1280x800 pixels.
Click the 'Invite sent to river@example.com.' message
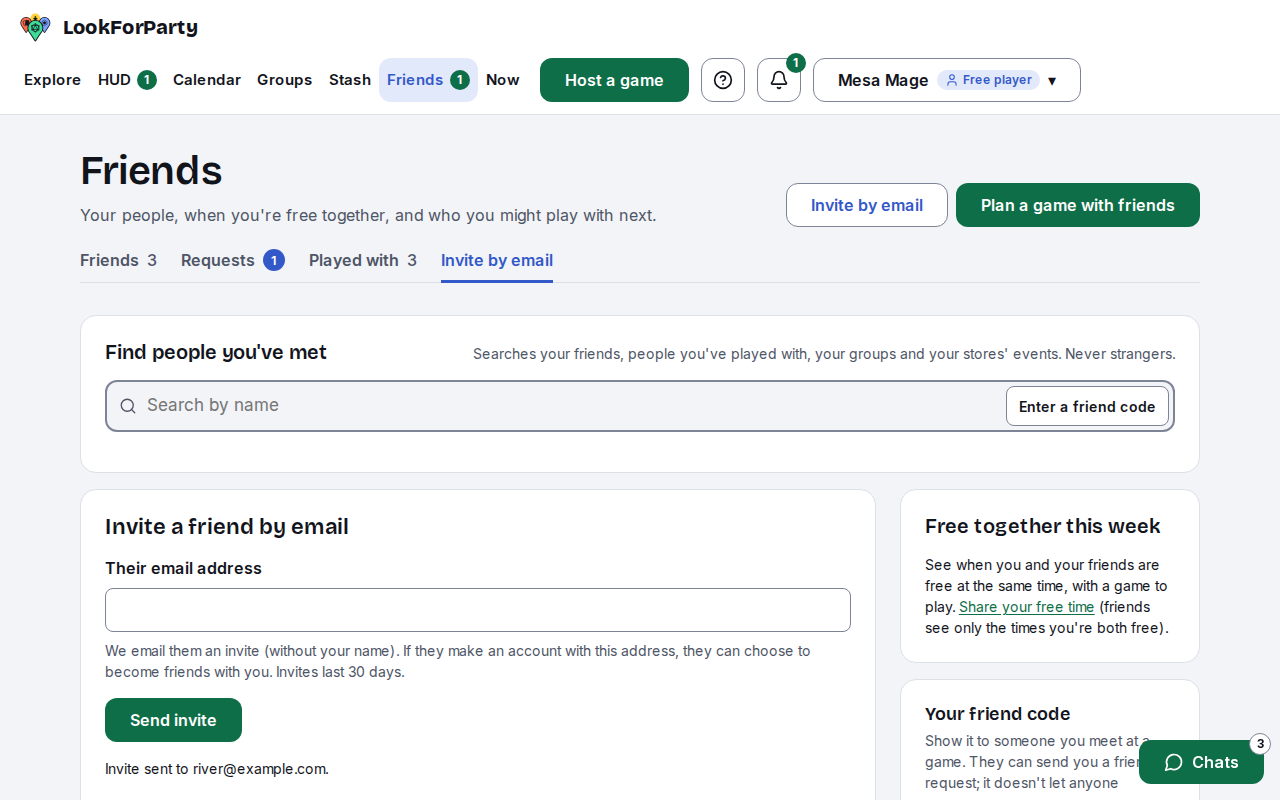[x=217, y=769]
